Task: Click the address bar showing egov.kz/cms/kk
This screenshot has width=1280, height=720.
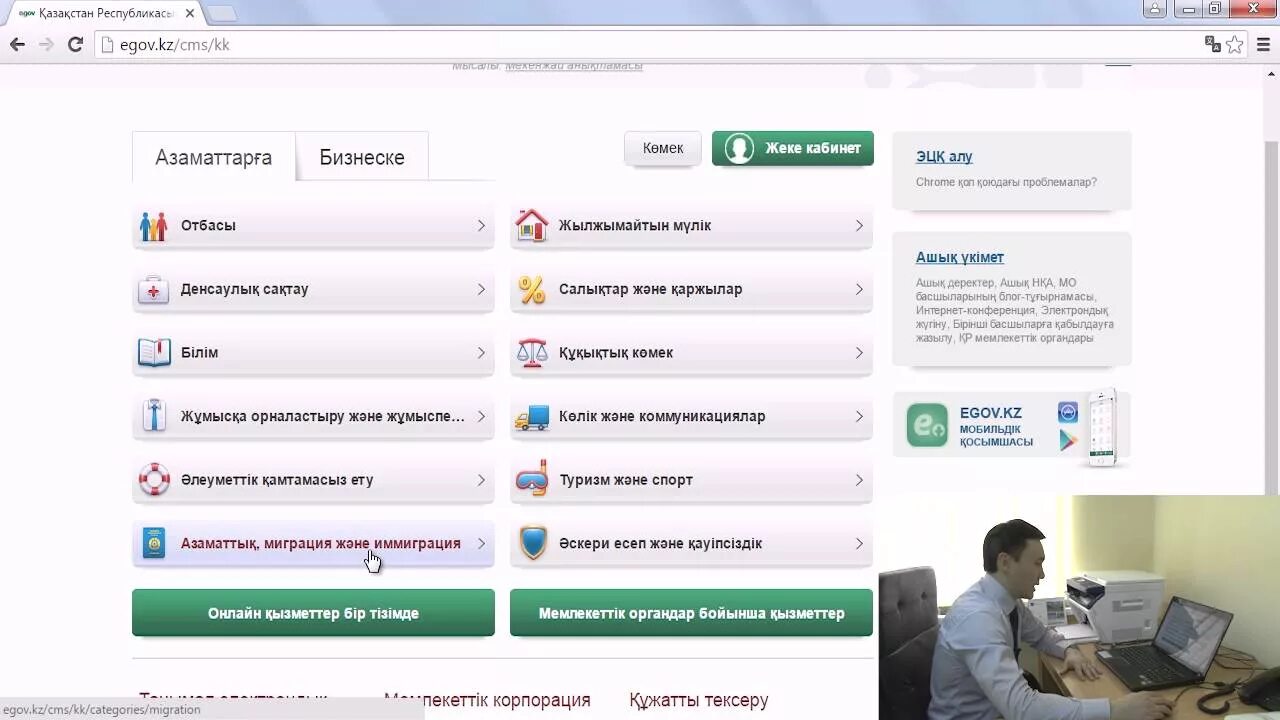Action: click(x=650, y=44)
